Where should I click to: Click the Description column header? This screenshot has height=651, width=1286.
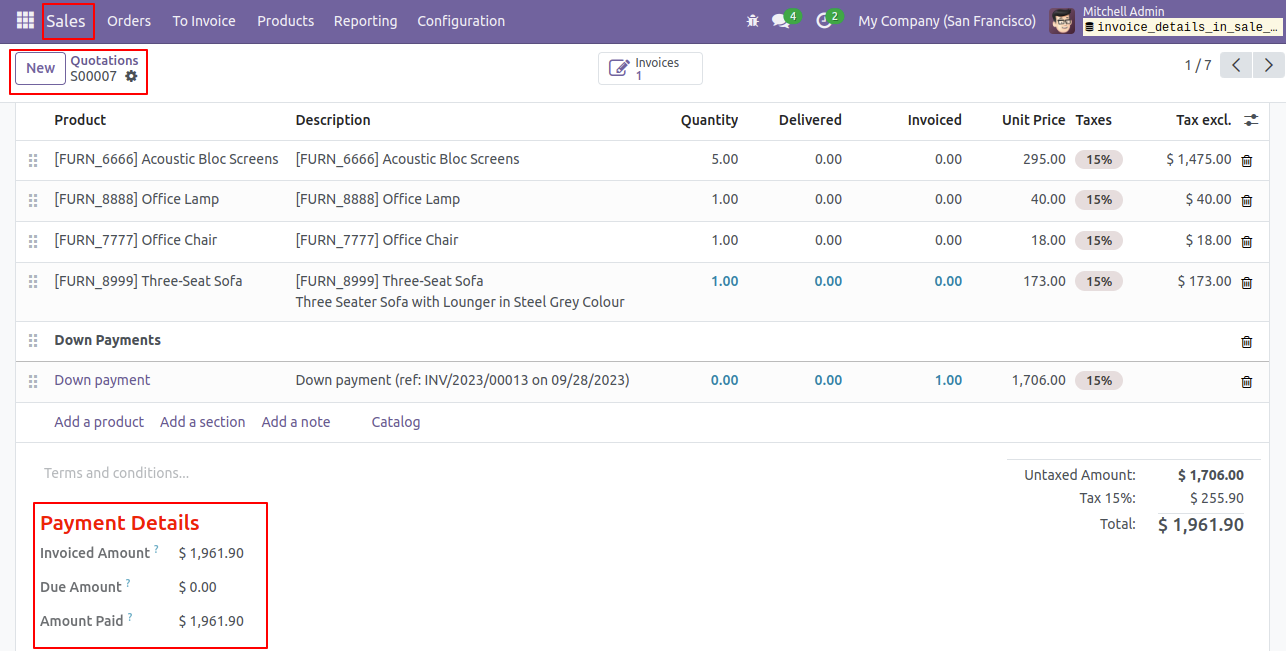(333, 120)
